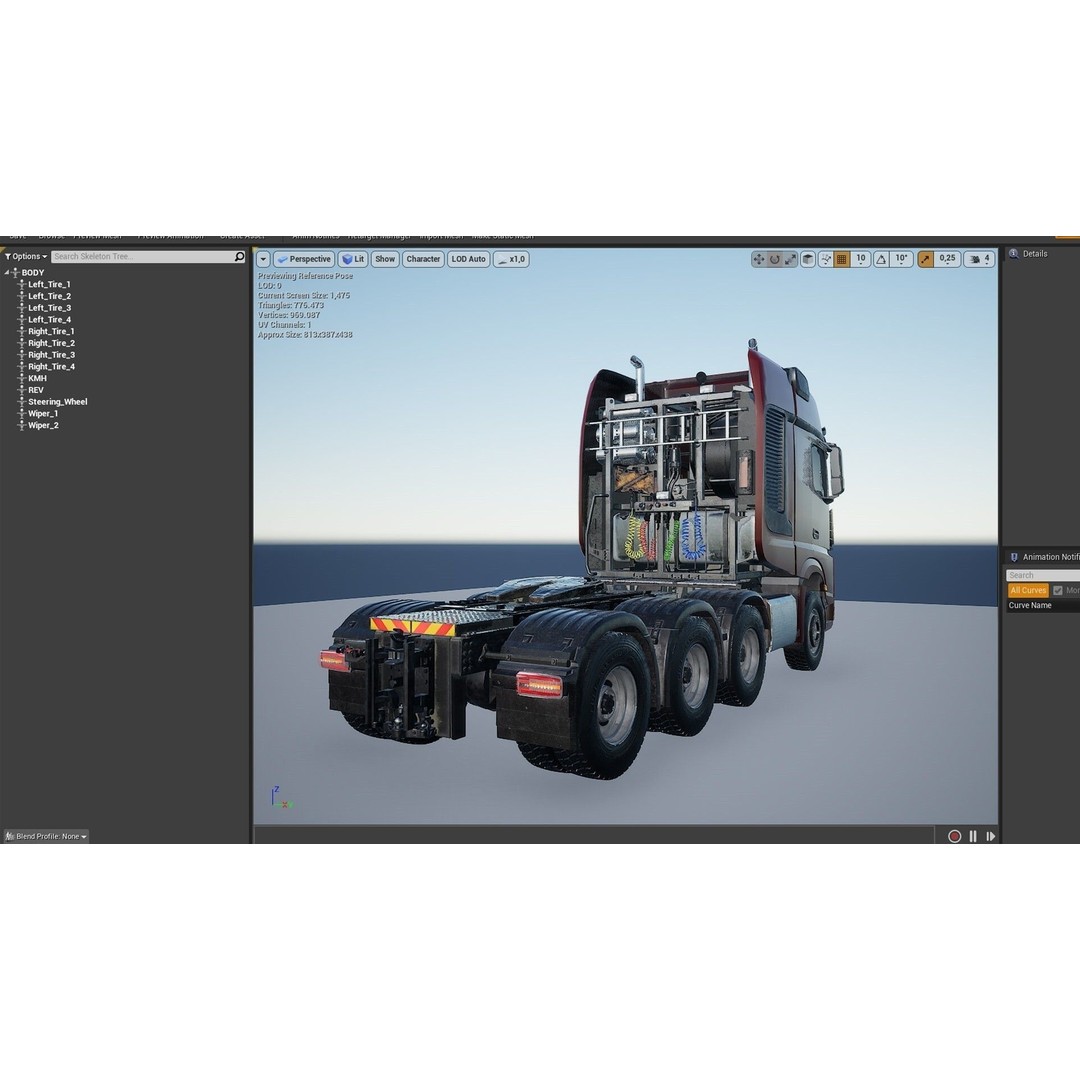The height and width of the screenshot is (1080, 1080).
Task: Select the Wiper_2 bone
Action: point(43,425)
